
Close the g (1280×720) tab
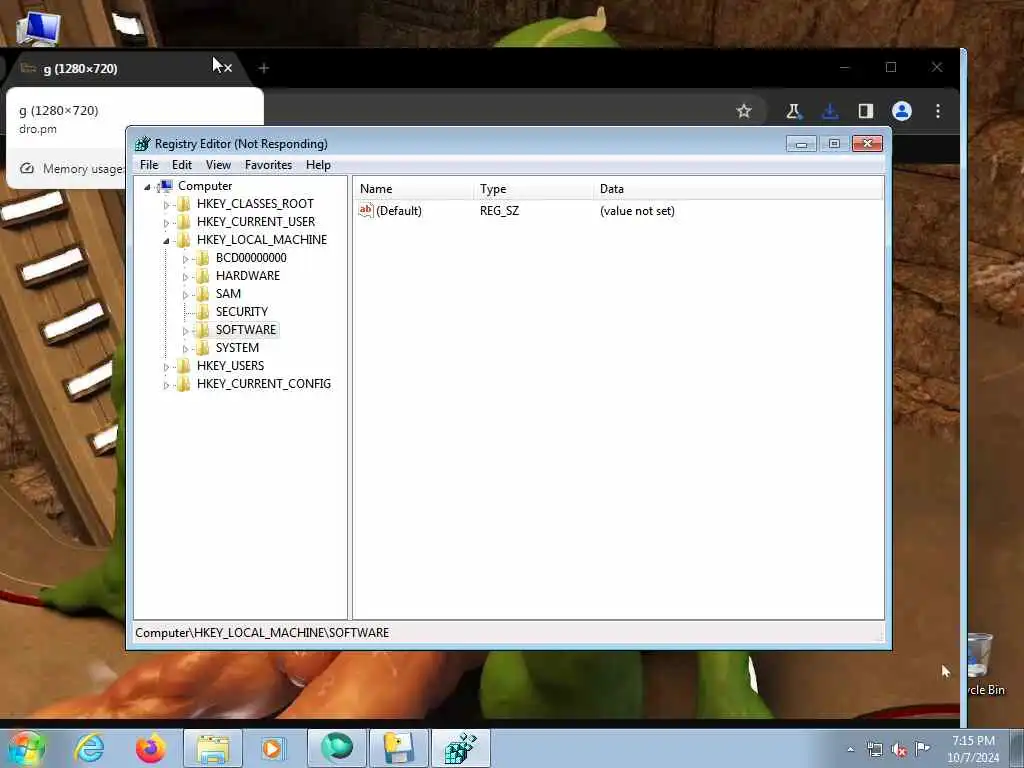coord(228,68)
